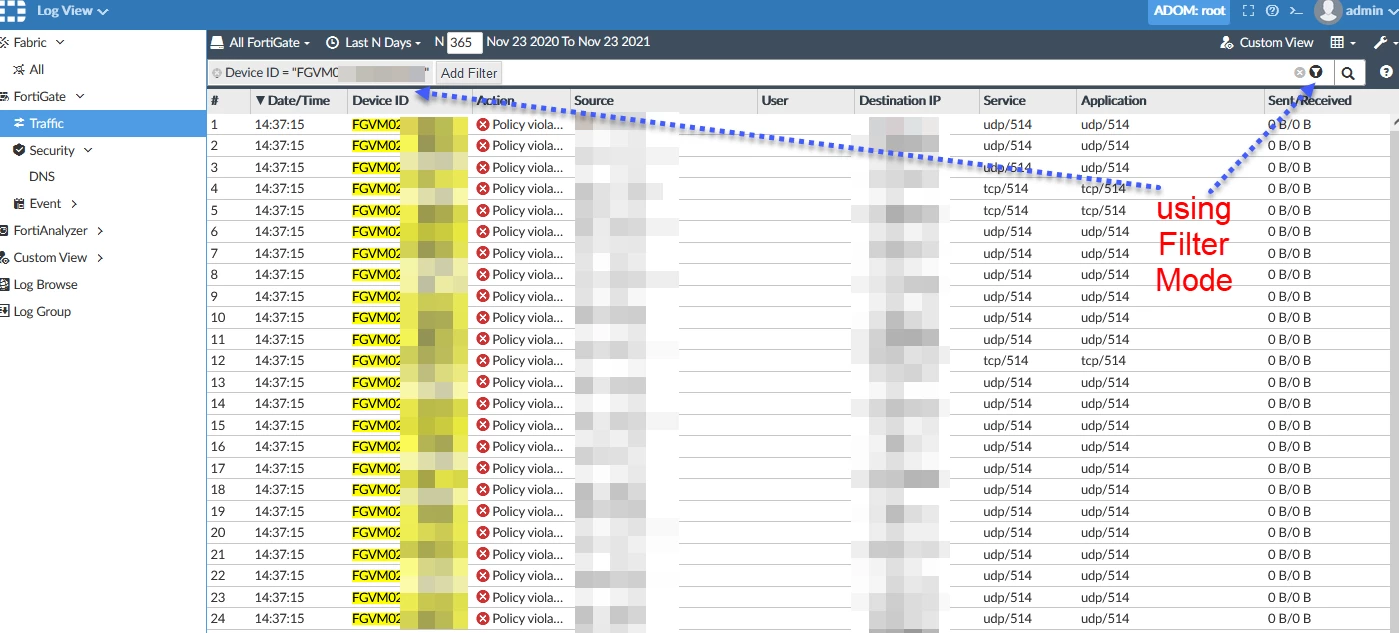Click Policy violation icon in row 12
The image size is (1399, 633).
pyautogui.click(x=483, y=361)
